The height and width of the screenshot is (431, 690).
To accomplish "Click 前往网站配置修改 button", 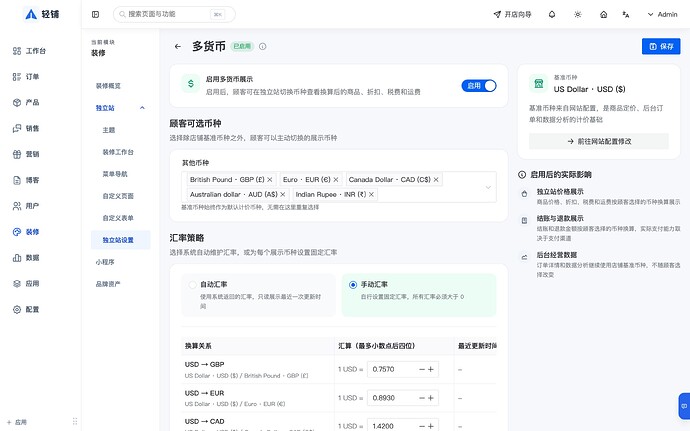I will [599, 141].
